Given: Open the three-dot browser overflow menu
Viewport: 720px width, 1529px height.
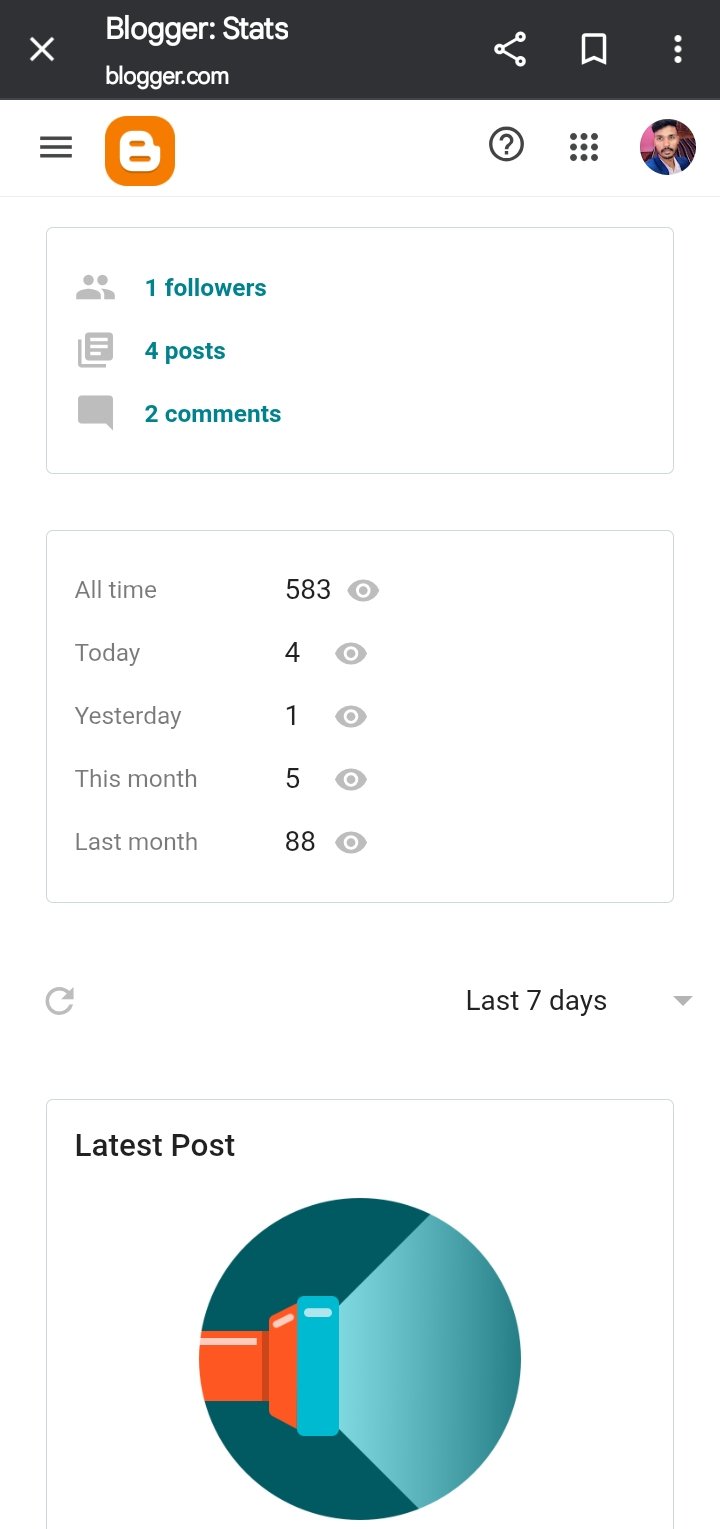Looking at the screenshot, I should pyautogui.click(x=678, y=49).
